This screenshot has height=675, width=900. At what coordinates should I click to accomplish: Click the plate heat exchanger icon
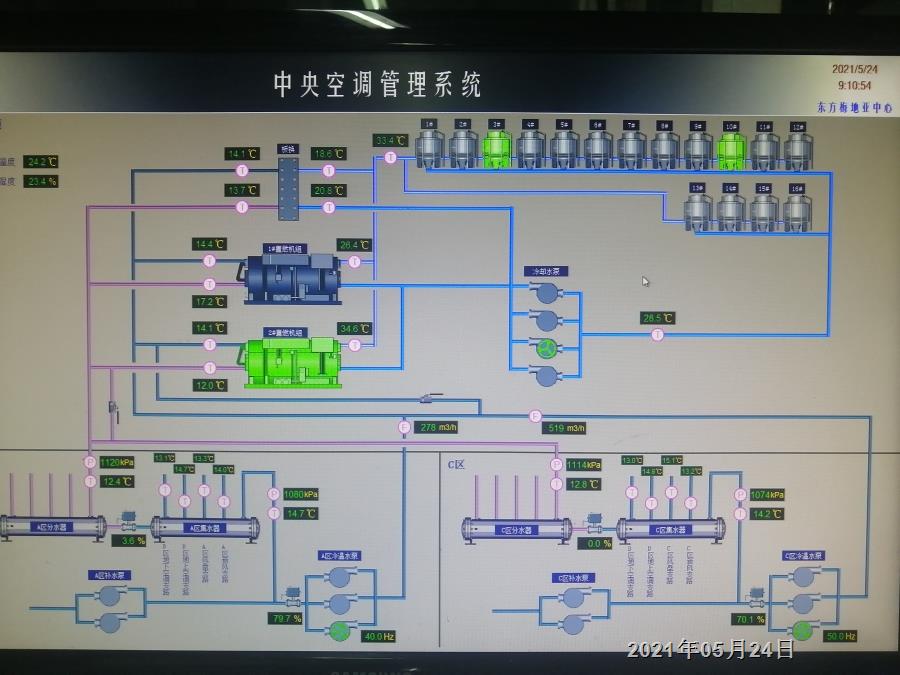pos(288,189)
